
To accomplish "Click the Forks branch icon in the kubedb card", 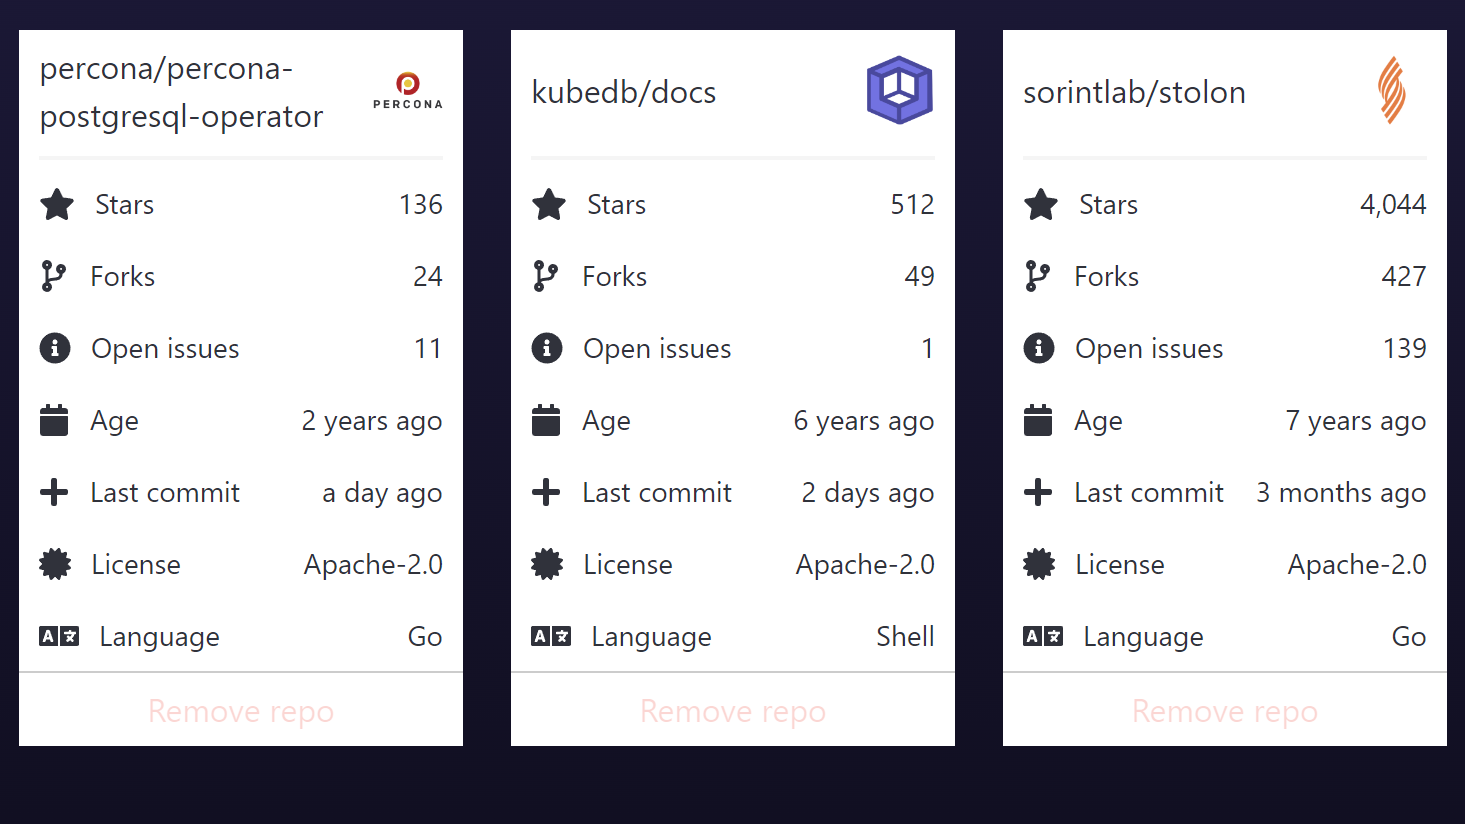I will coord(545,276).
